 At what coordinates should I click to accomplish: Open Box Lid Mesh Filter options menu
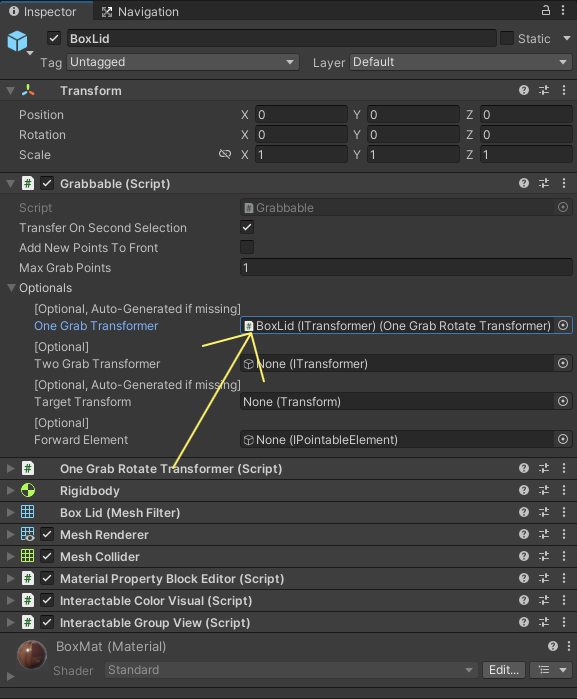tap(564, 512)
